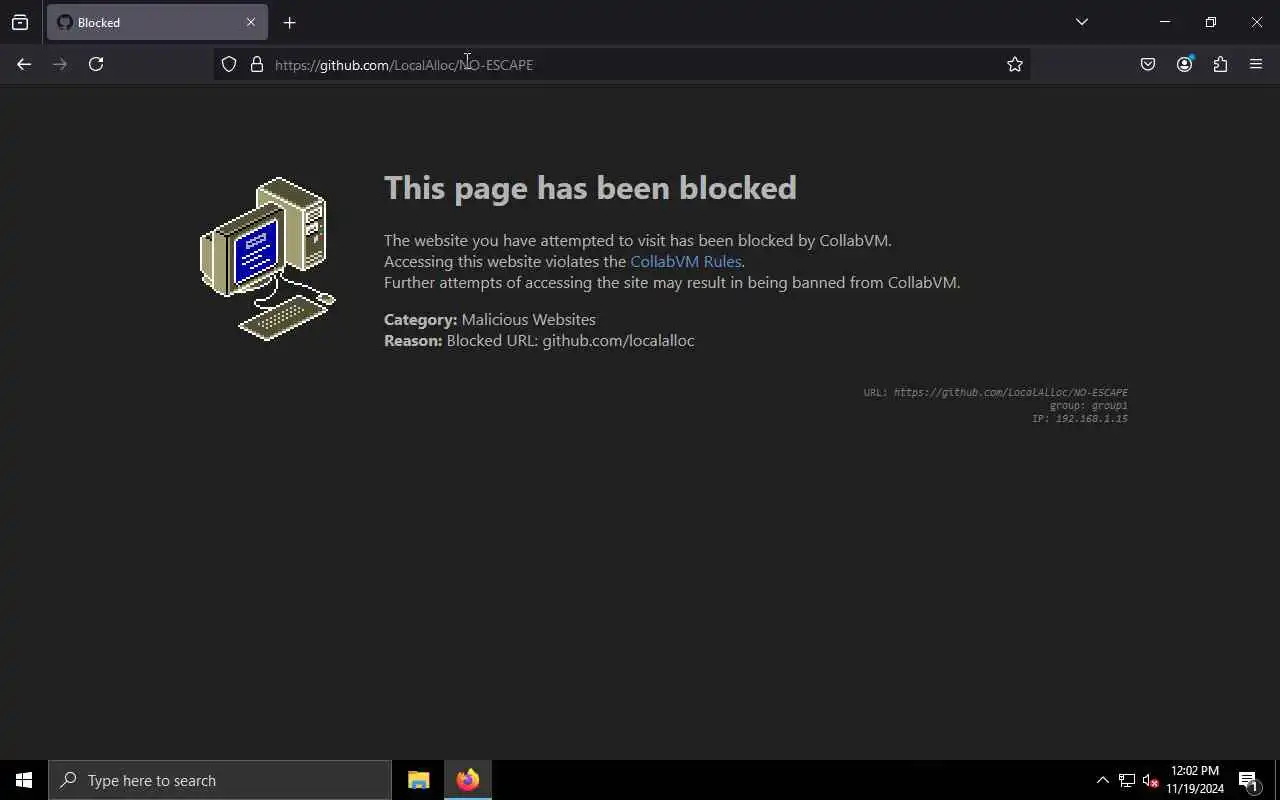This screenshot has height=800, width=1280.
Task: Click the retro computer image
Action: [x=268, y=259]
